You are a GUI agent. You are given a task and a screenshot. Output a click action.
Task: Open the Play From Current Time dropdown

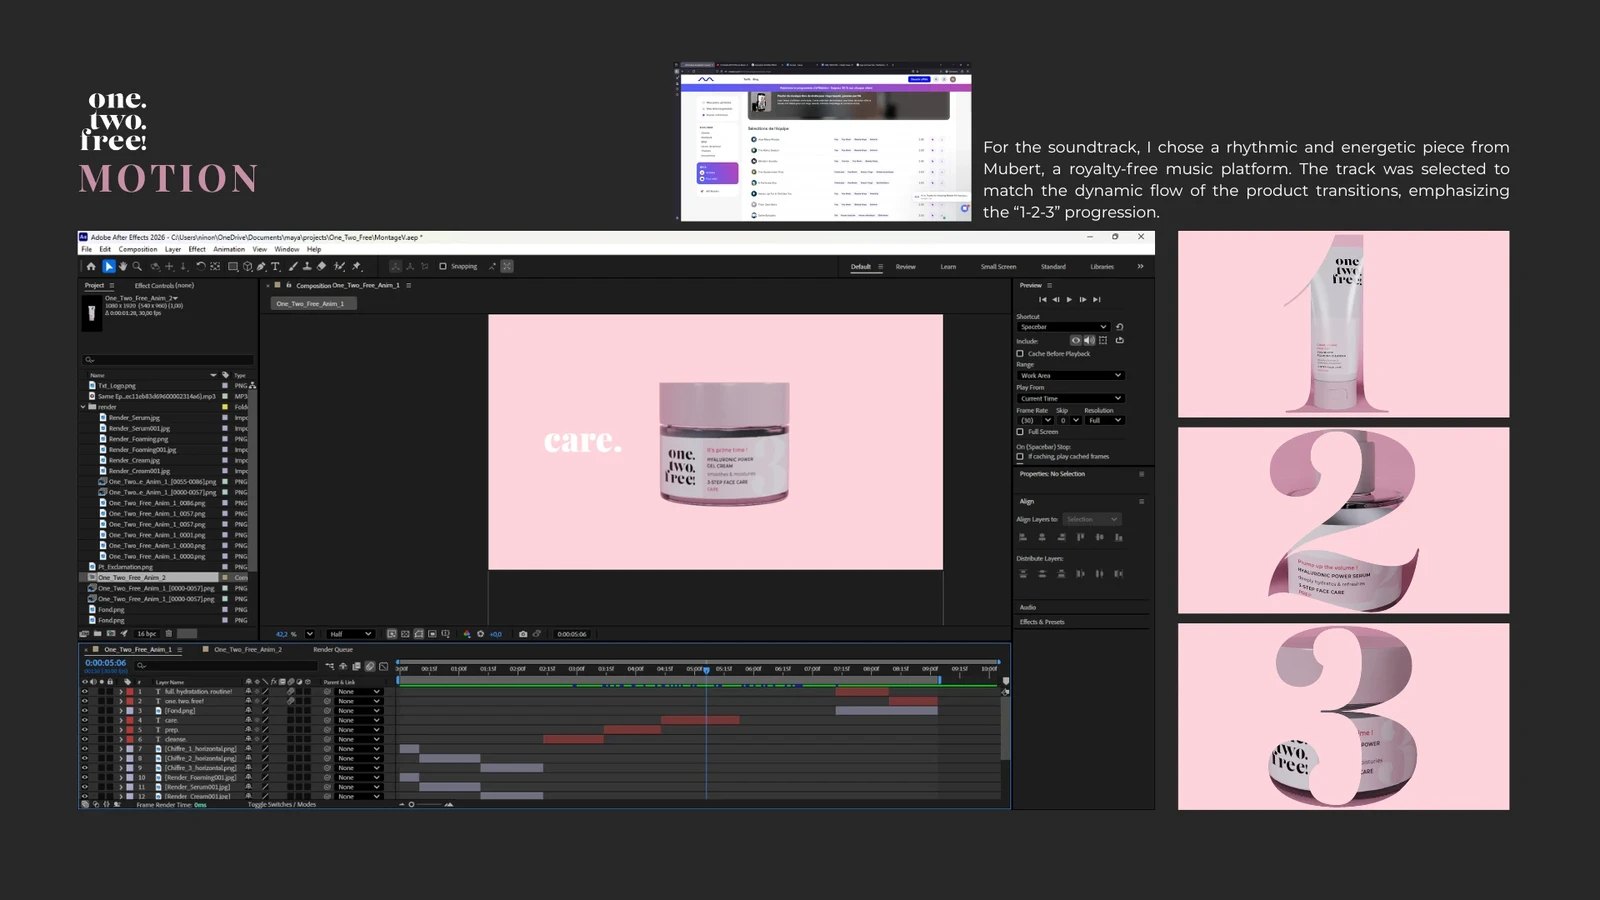point(1070,399)
